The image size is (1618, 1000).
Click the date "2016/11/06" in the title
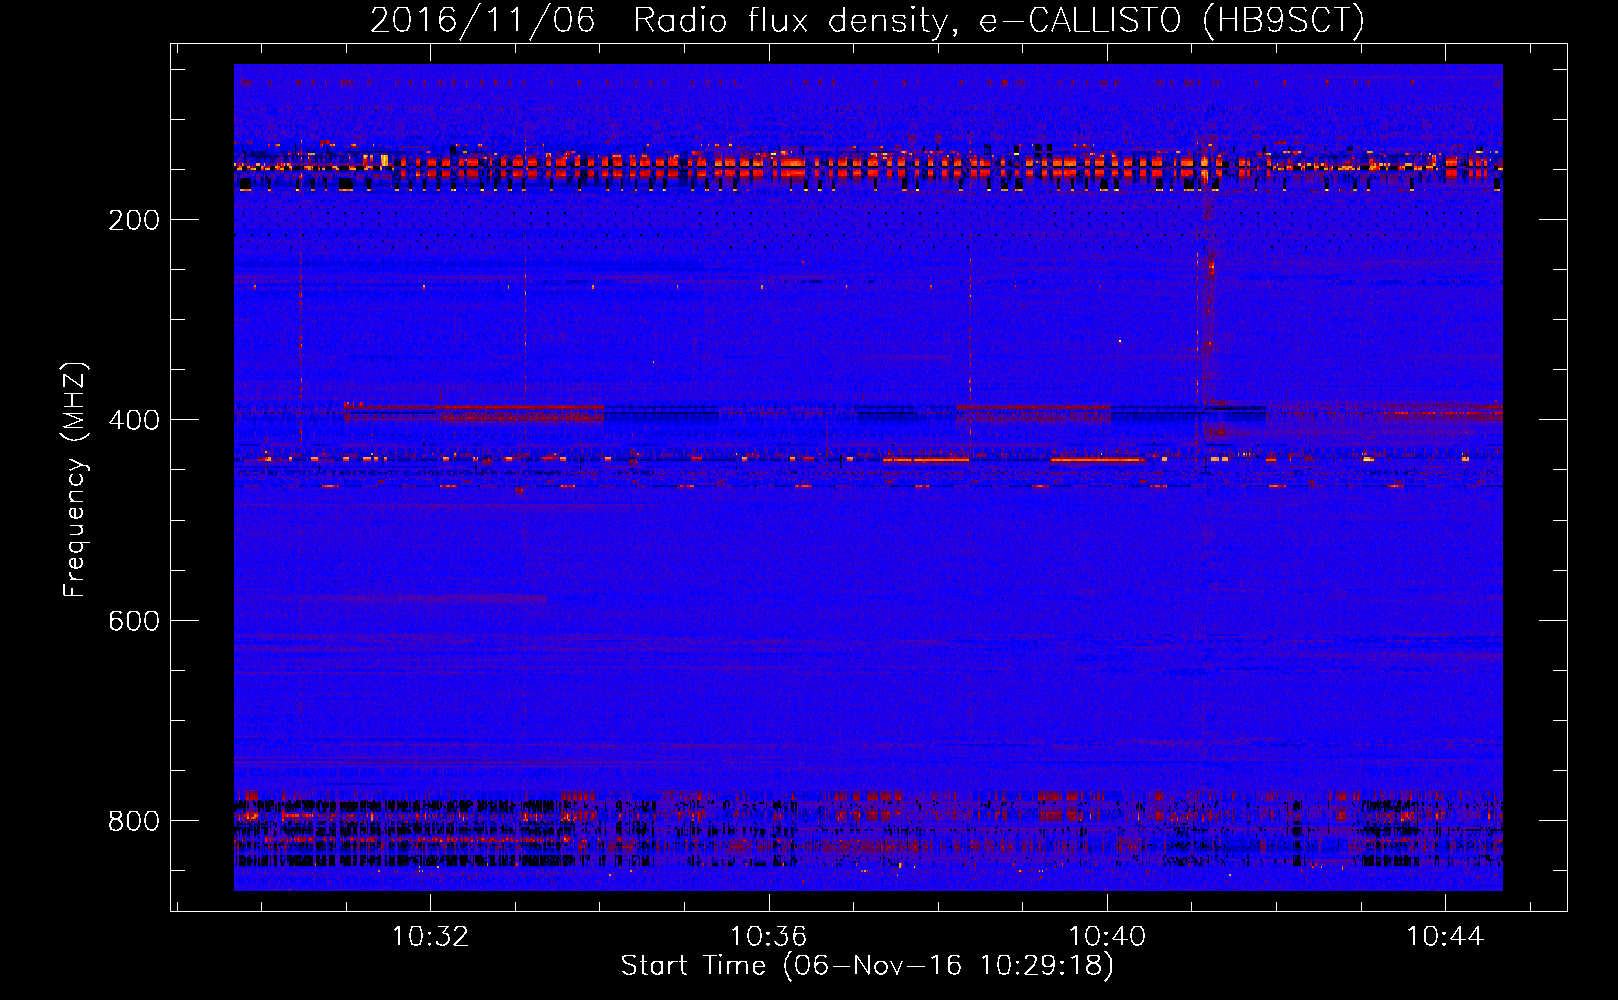pos(482,21)
